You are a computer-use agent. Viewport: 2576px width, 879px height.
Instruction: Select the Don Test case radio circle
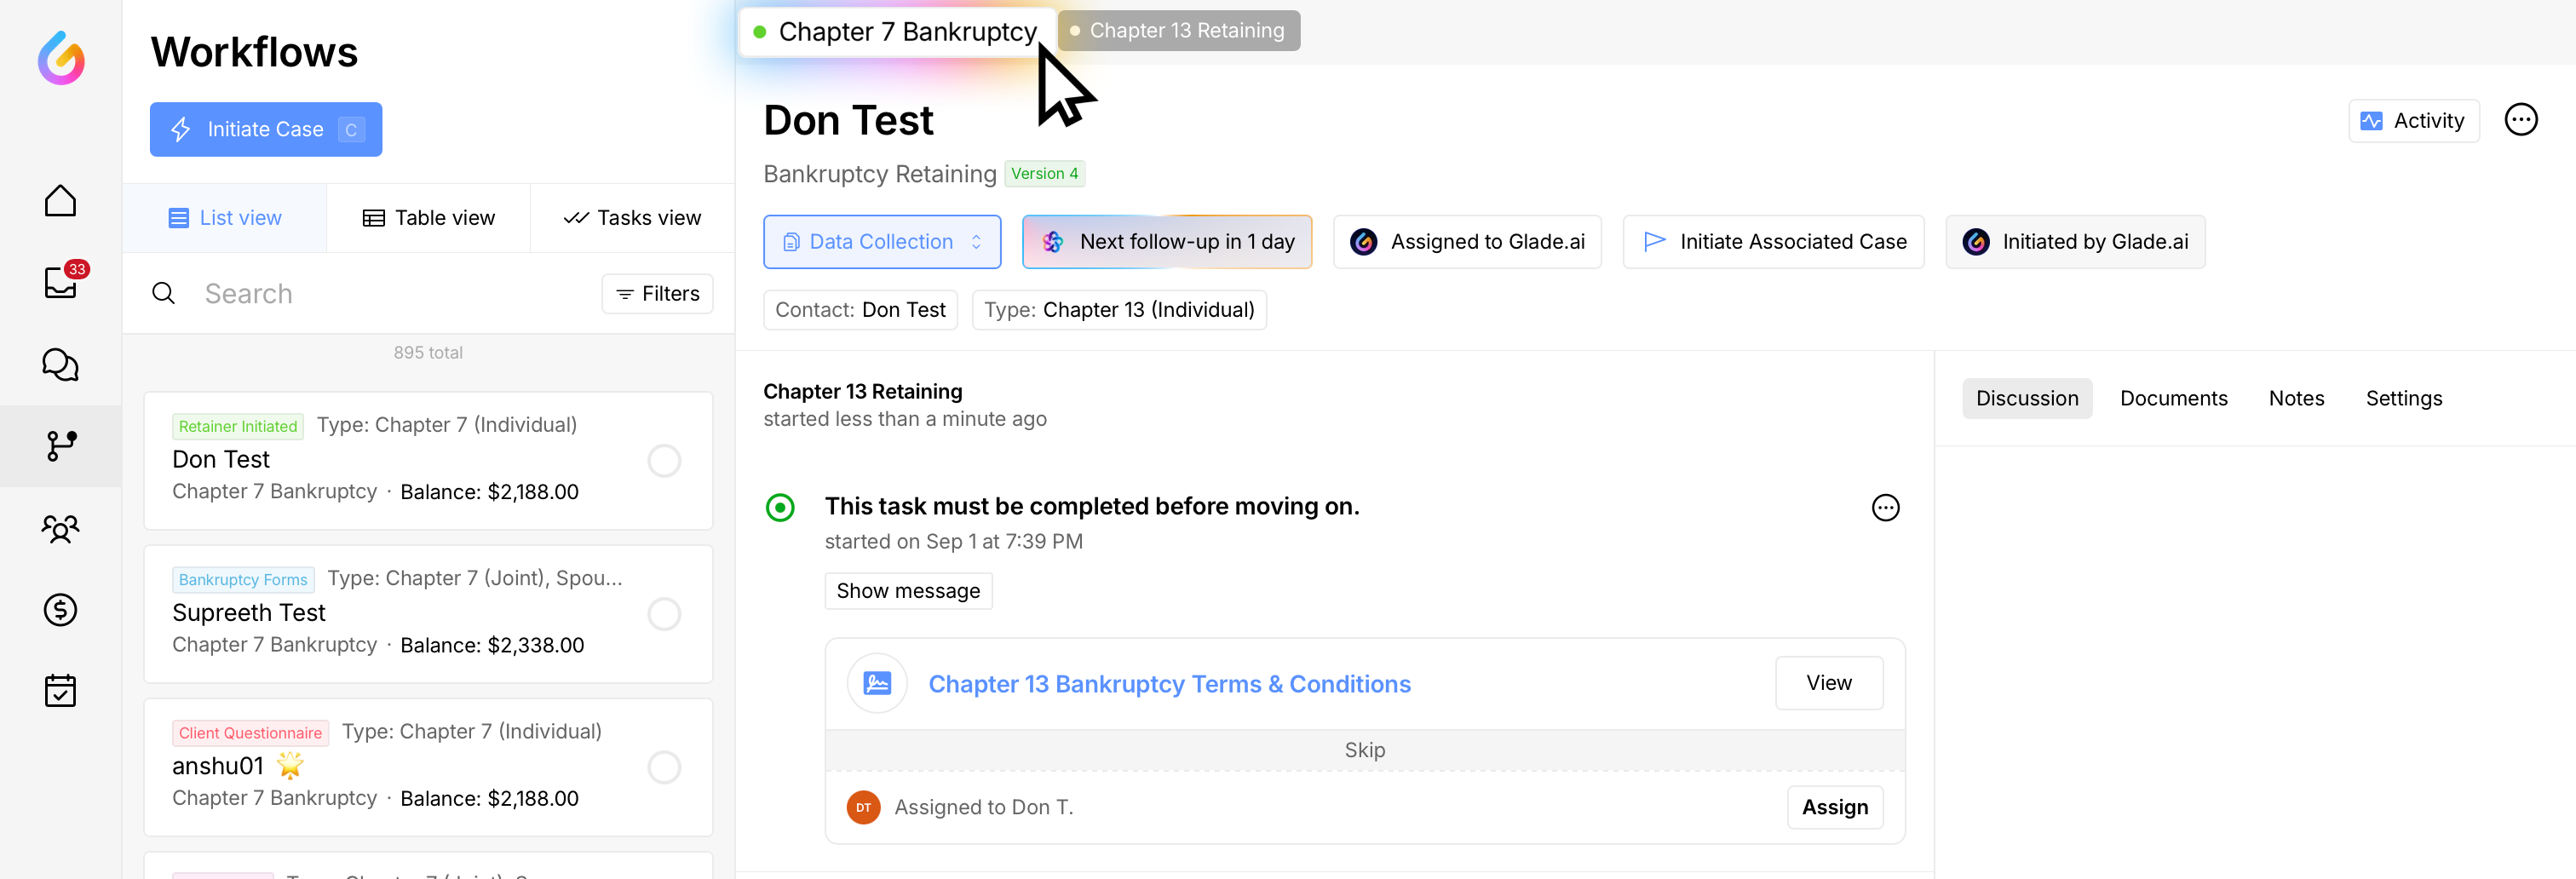[664, 461]
